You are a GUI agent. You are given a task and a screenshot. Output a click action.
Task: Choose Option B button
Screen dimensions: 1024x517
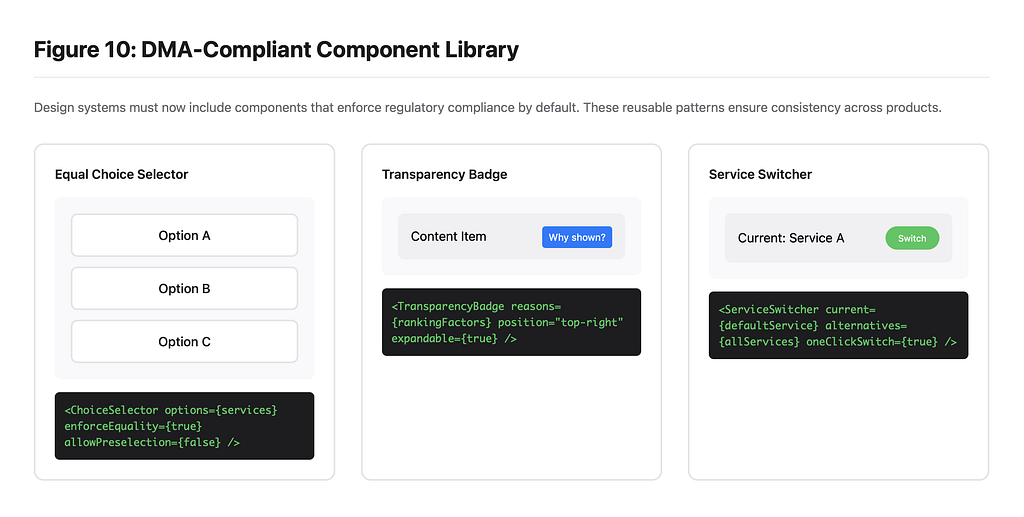click(x=184, y=289)
